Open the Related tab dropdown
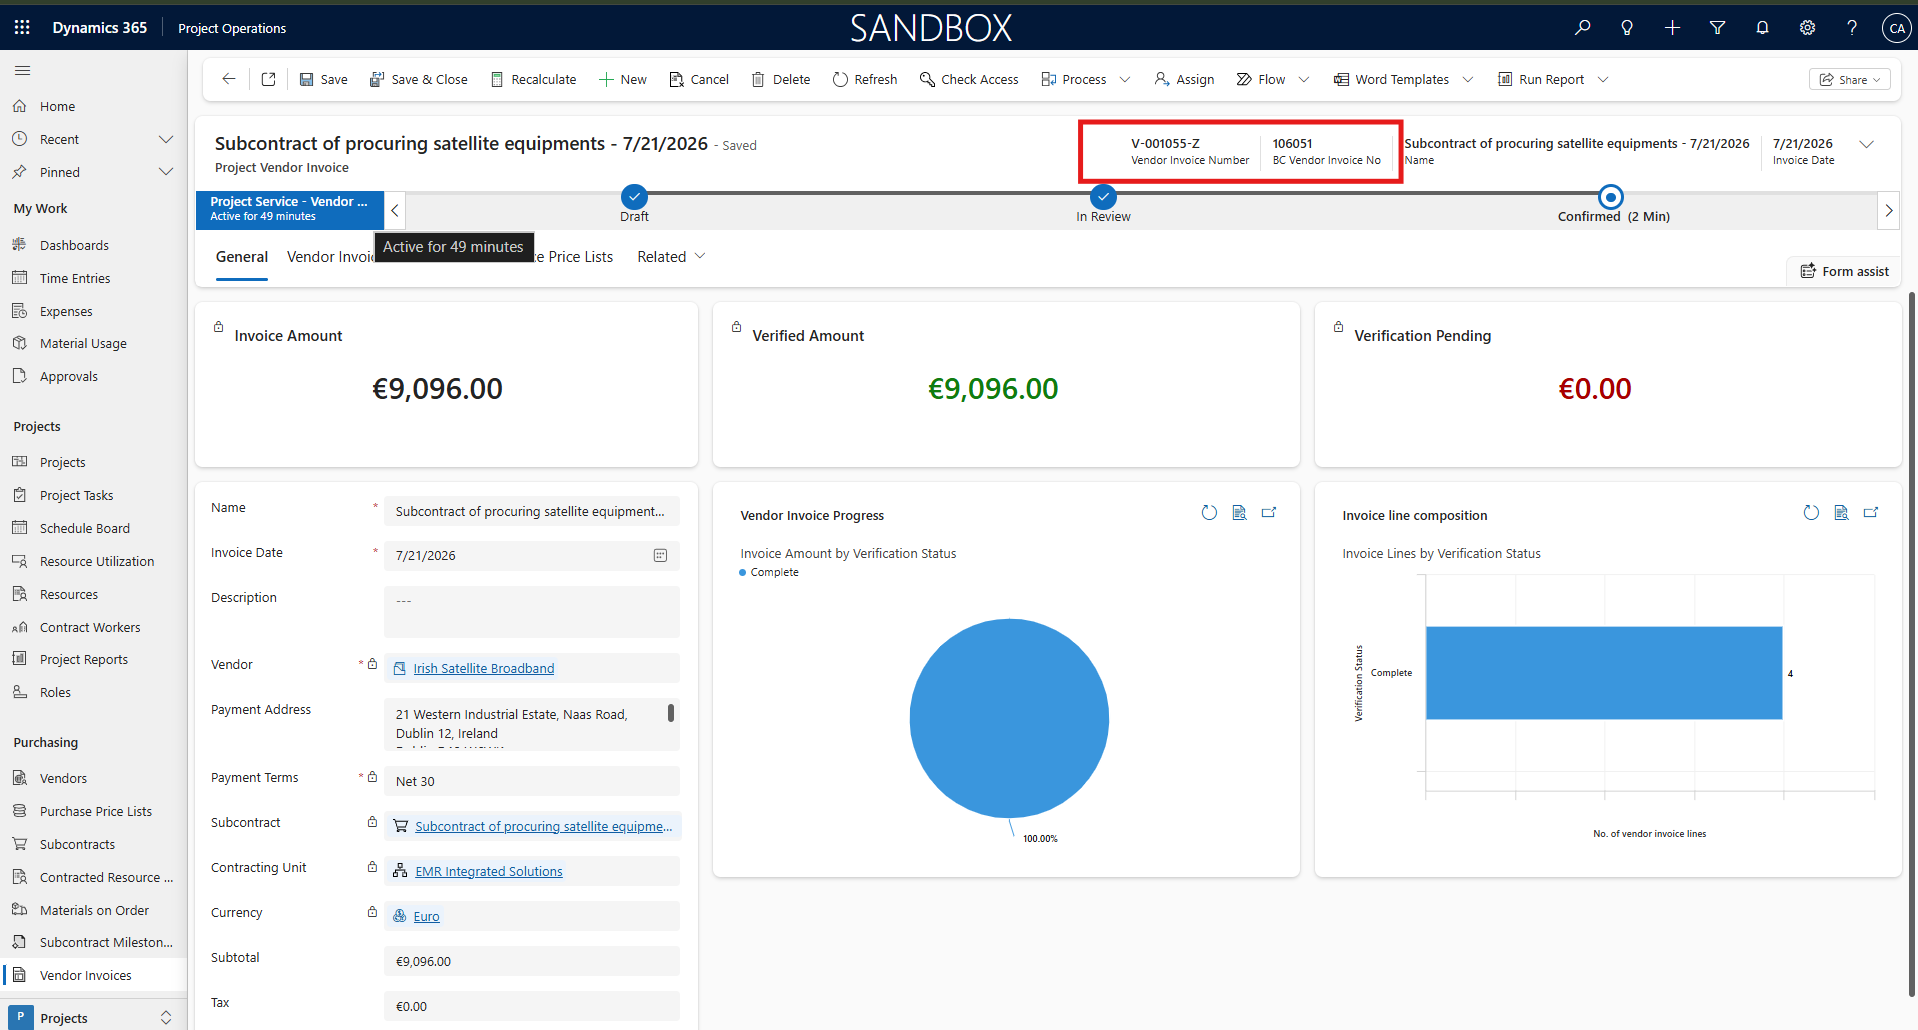 tap(672, 257)
